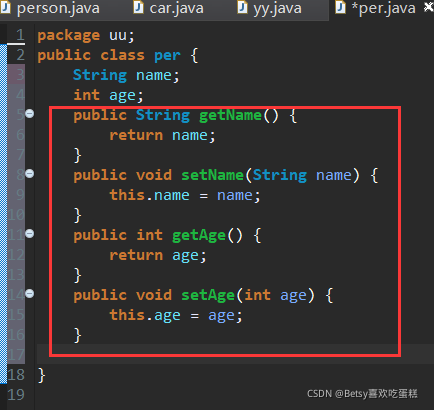Click 'int age;' field declaration
The height and width of the screenshot is (410, 434).
[x=108, y=95]
